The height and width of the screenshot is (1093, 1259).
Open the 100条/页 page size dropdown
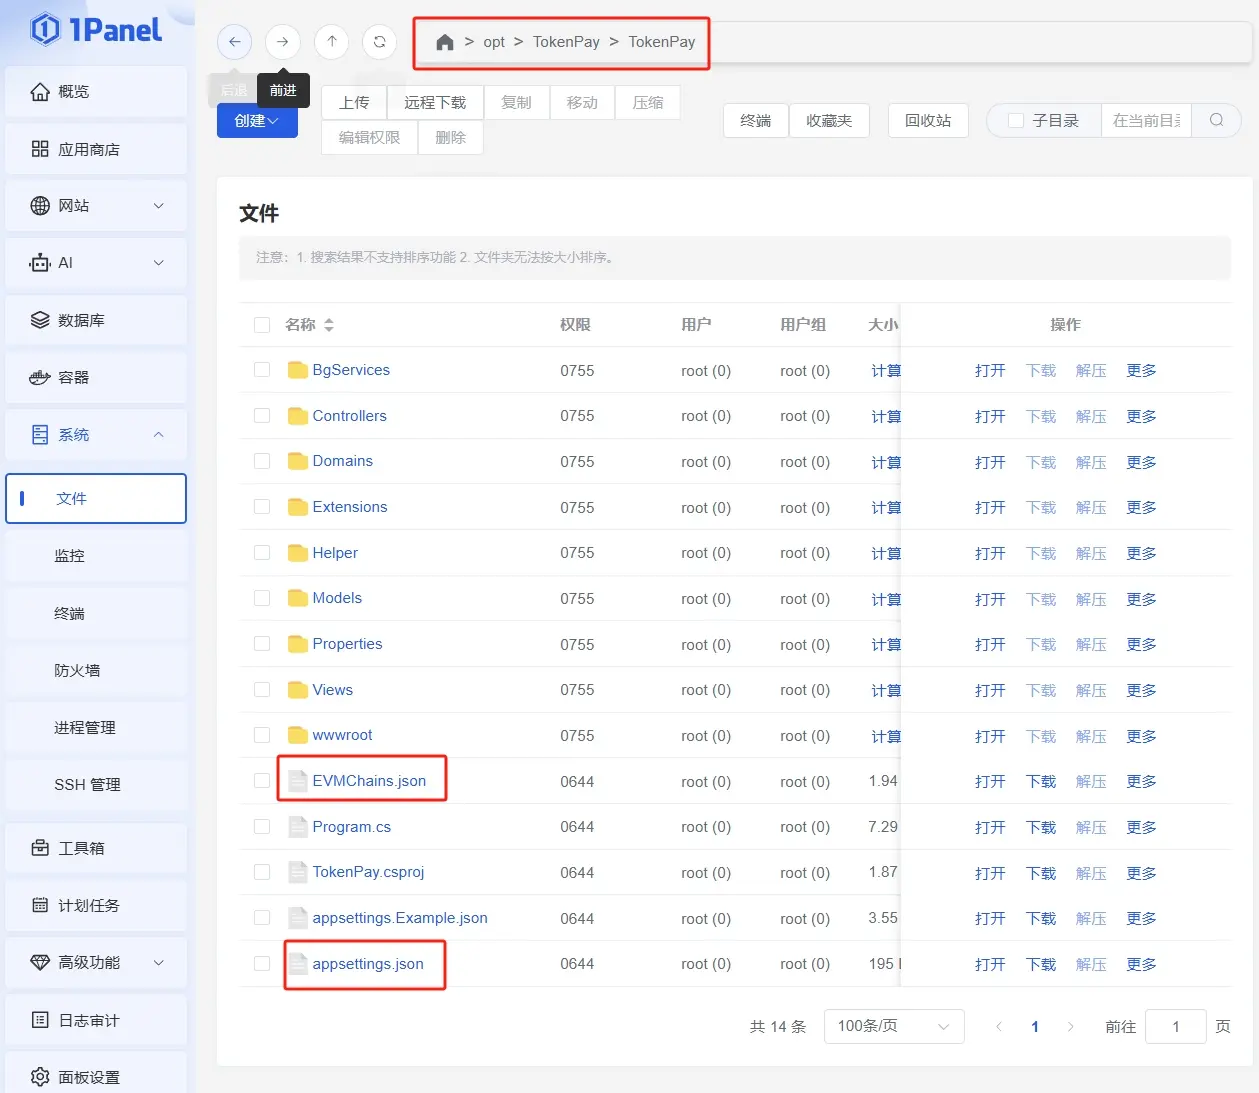click(x=894, y=1027)
